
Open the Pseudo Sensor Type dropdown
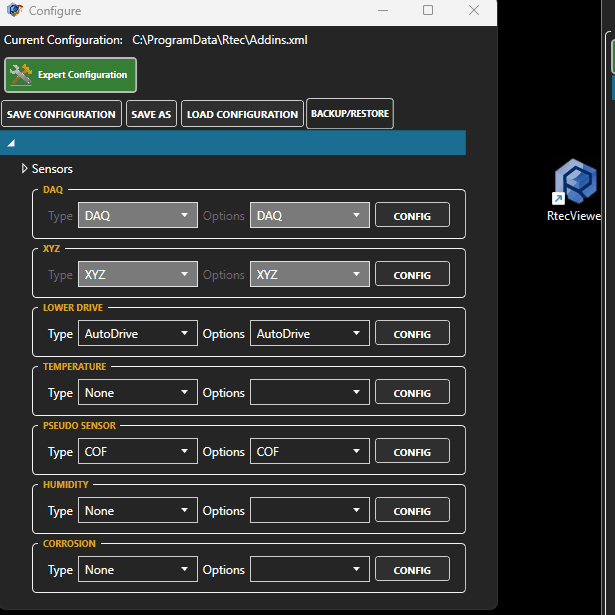click(x=138, y=451)
